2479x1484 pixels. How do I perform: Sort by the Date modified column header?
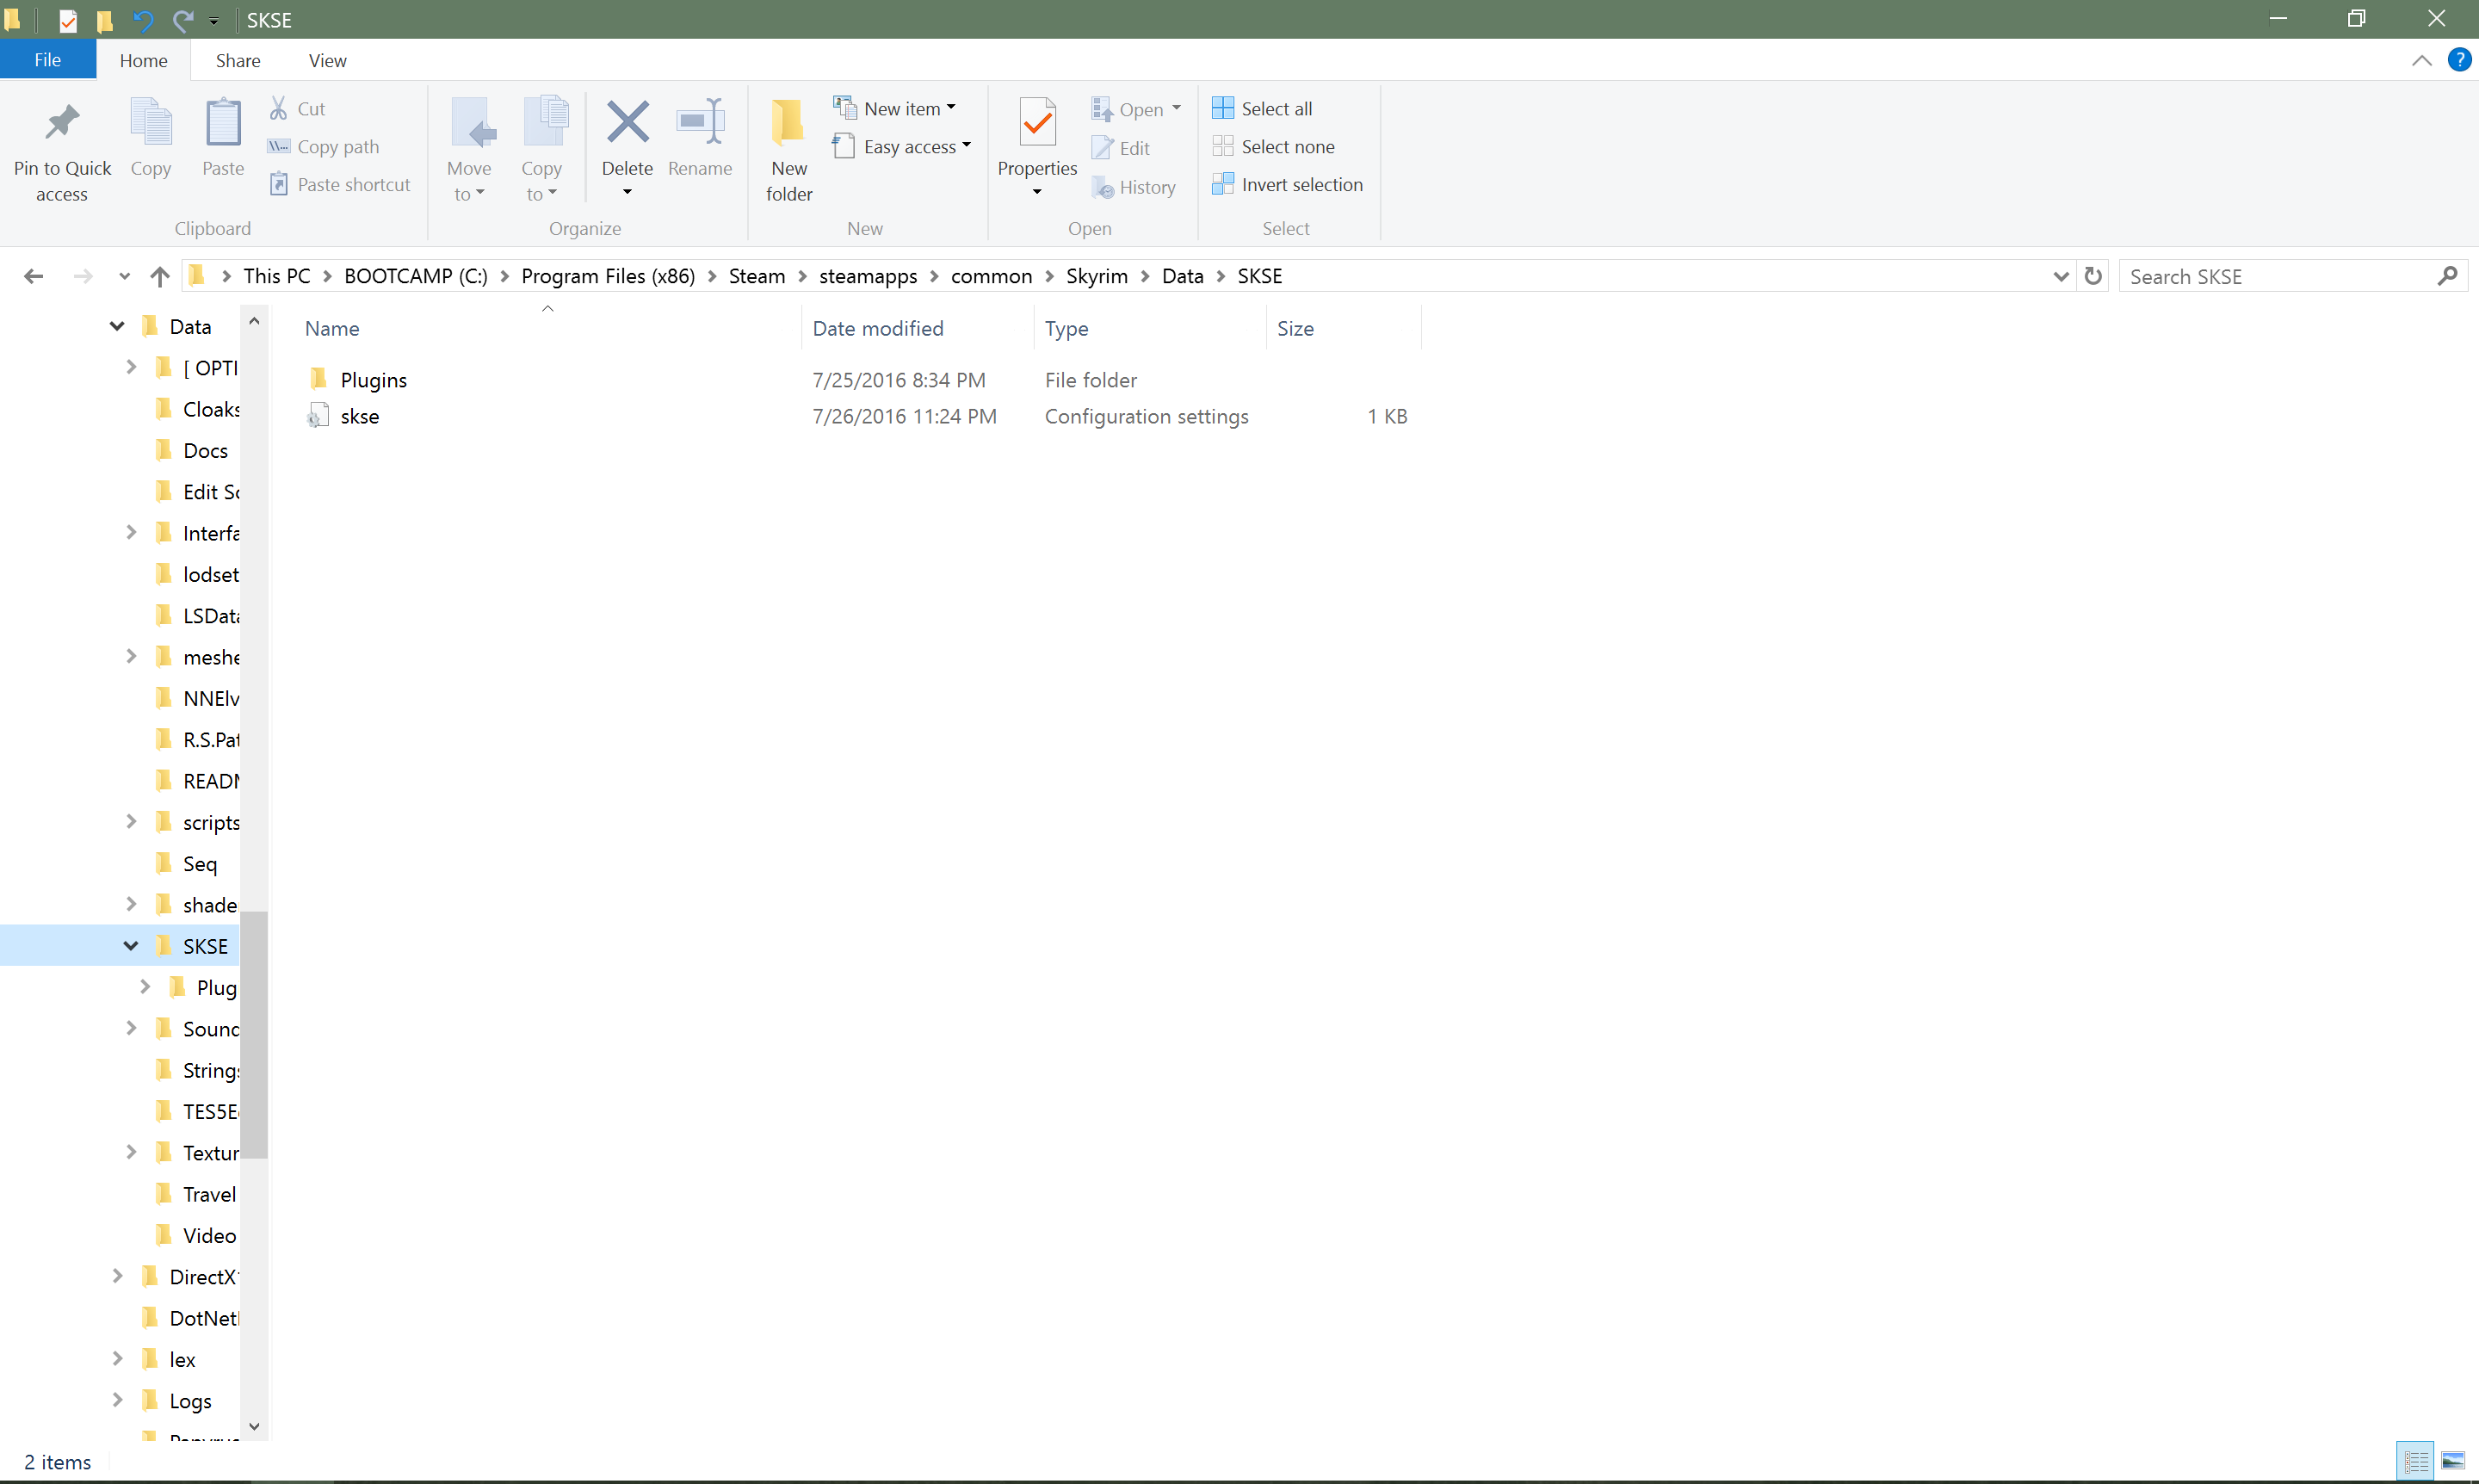917,328
